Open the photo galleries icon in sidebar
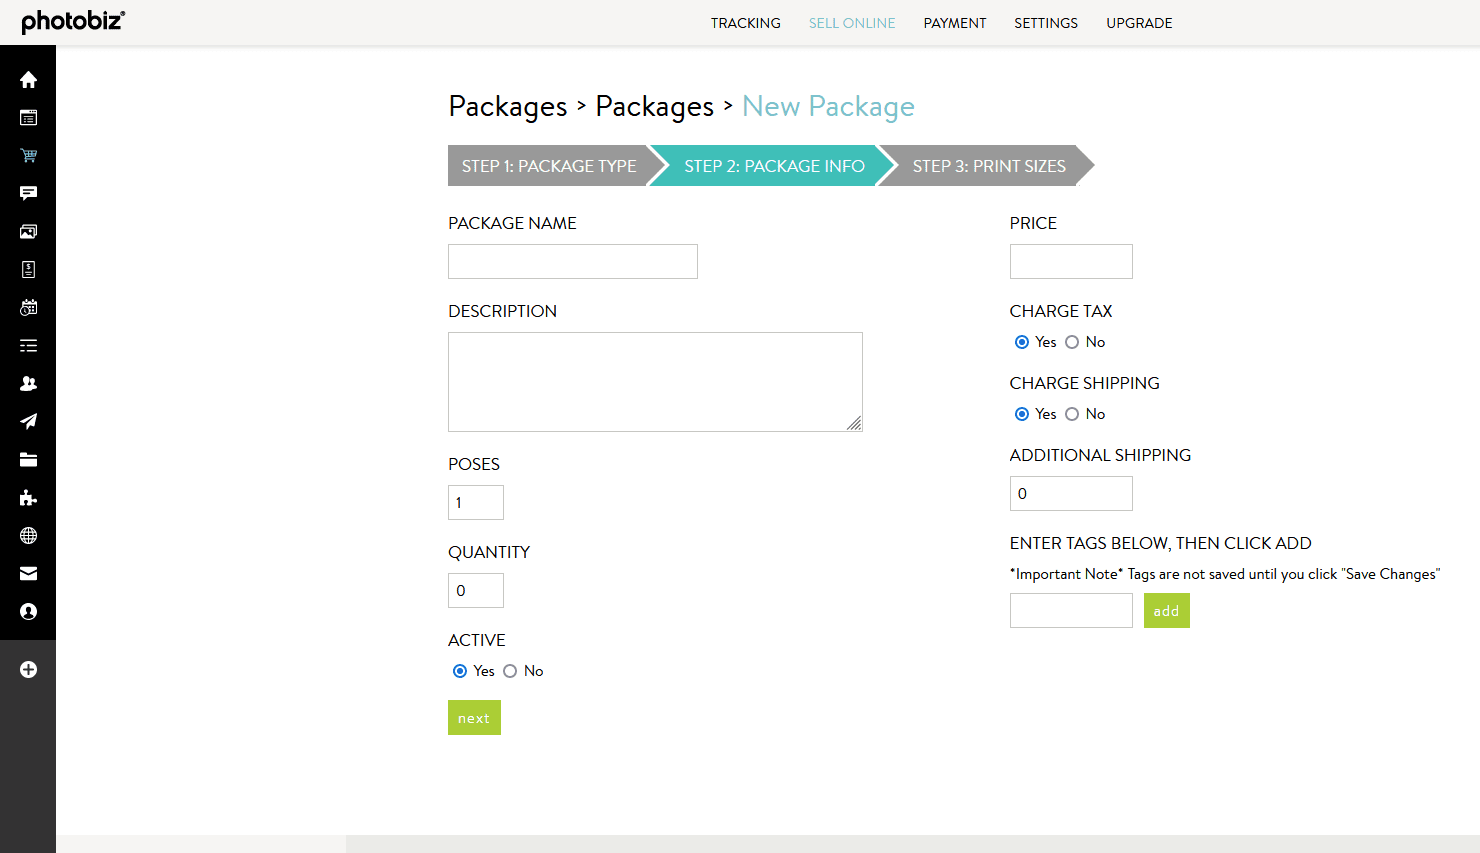Viewport: 1480px width, 853px height. pos(28,231)
